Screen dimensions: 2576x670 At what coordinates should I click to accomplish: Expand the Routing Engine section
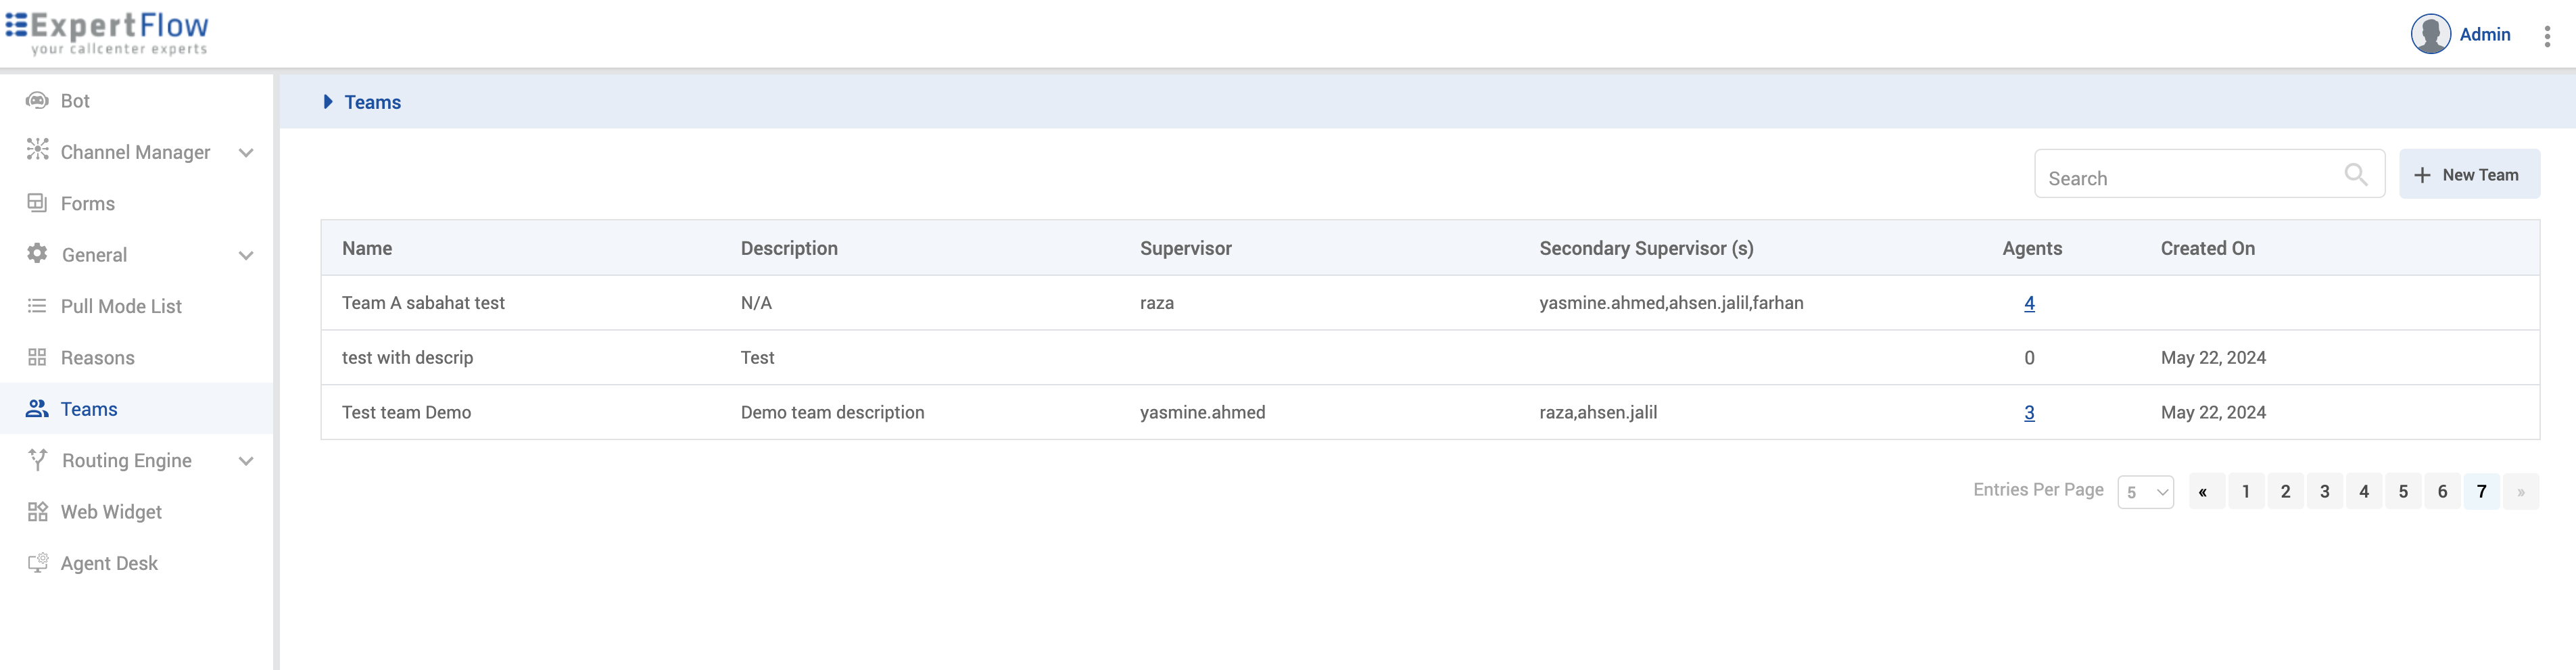246,461
